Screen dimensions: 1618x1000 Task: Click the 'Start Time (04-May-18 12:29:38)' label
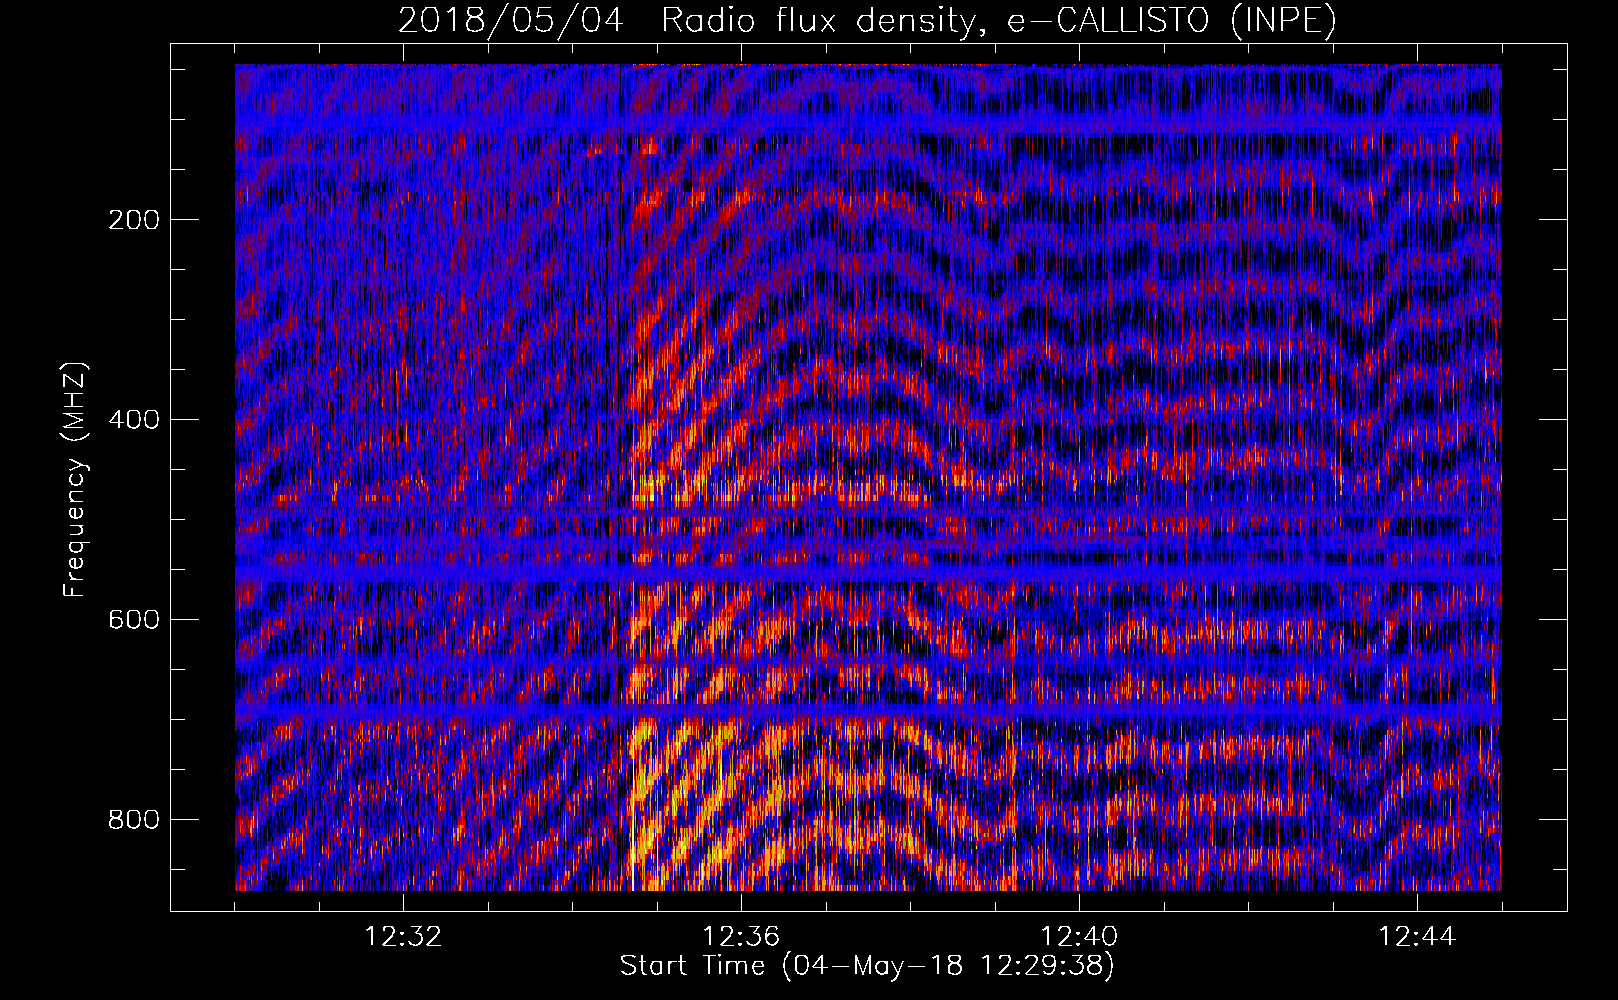point(867,966)
